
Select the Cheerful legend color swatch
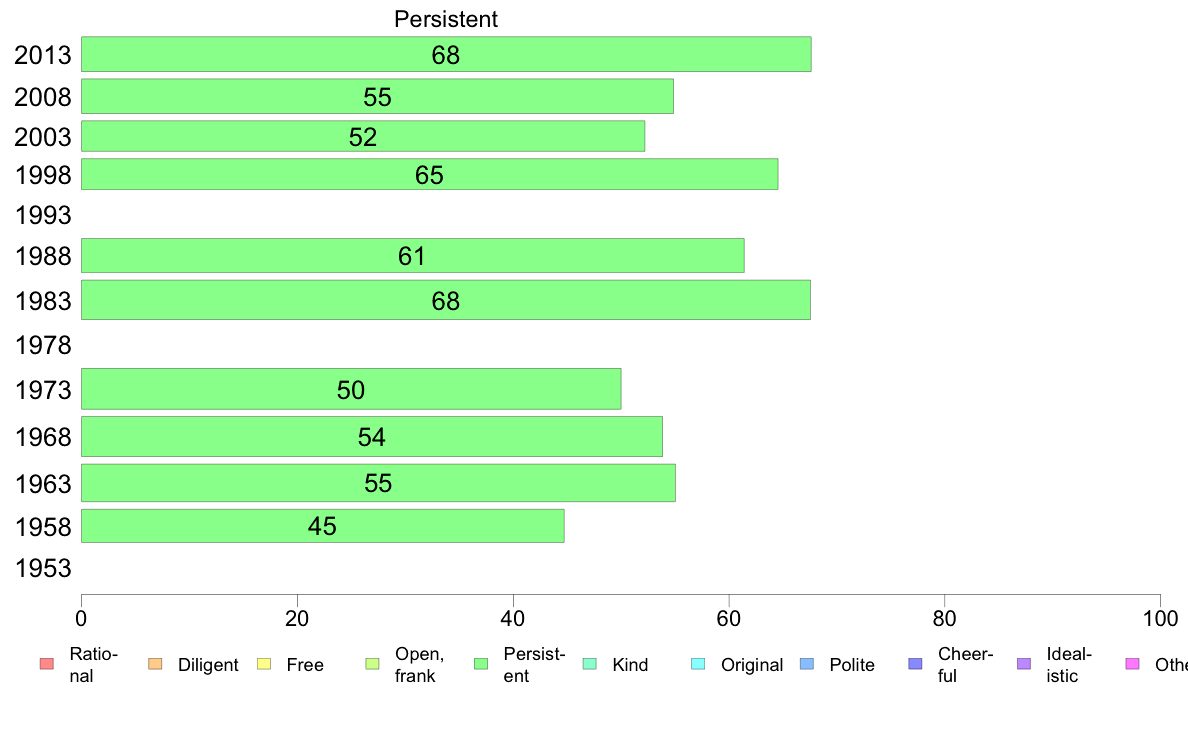pyautogui.click(x=915, y=664)
